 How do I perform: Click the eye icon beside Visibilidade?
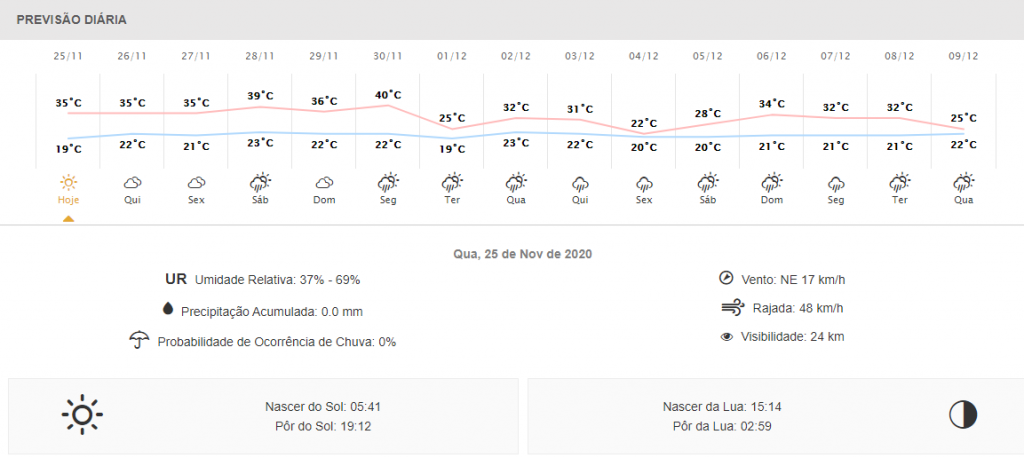click(727, 337)
